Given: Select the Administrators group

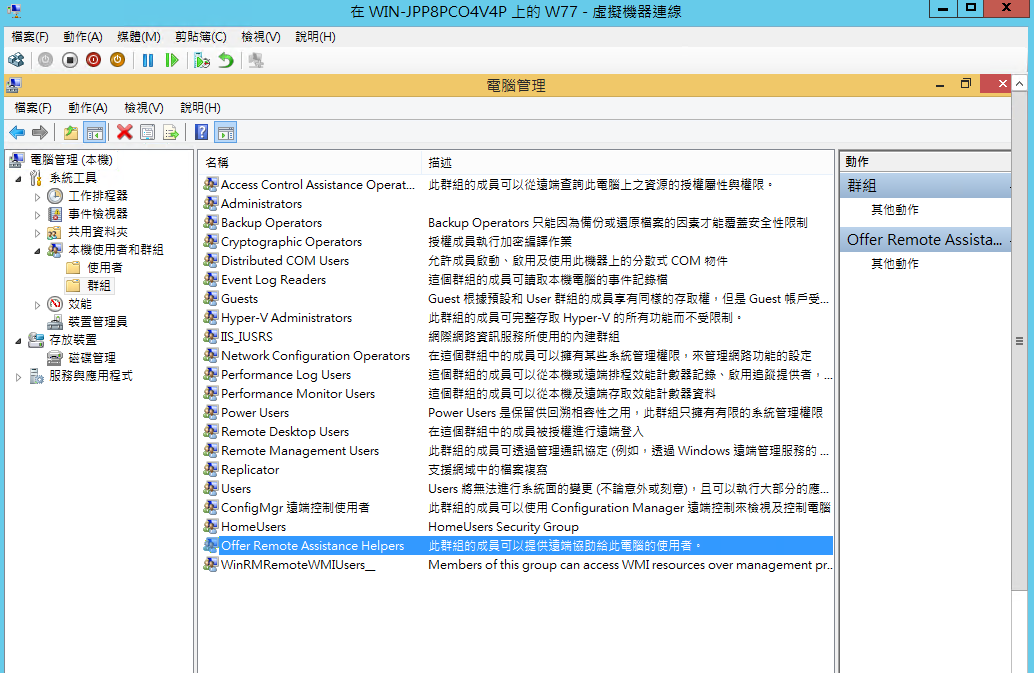Looking at the screenshot, I should 261,204.
